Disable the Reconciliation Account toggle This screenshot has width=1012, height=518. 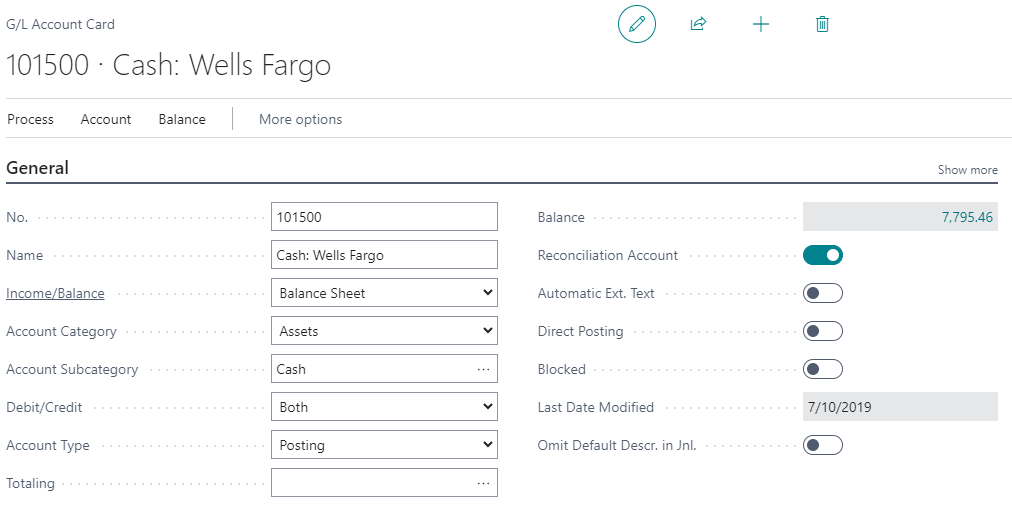pos(822,255)
